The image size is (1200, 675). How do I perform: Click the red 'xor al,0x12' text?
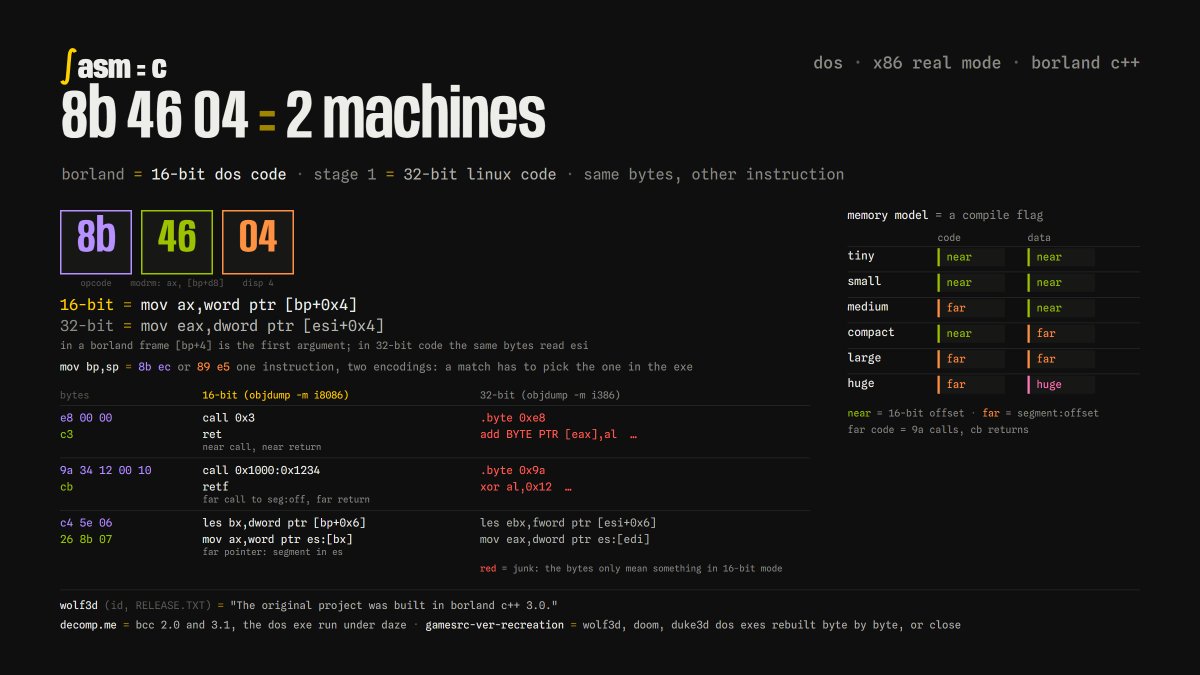pyautogui.click(x=516, y=487)
